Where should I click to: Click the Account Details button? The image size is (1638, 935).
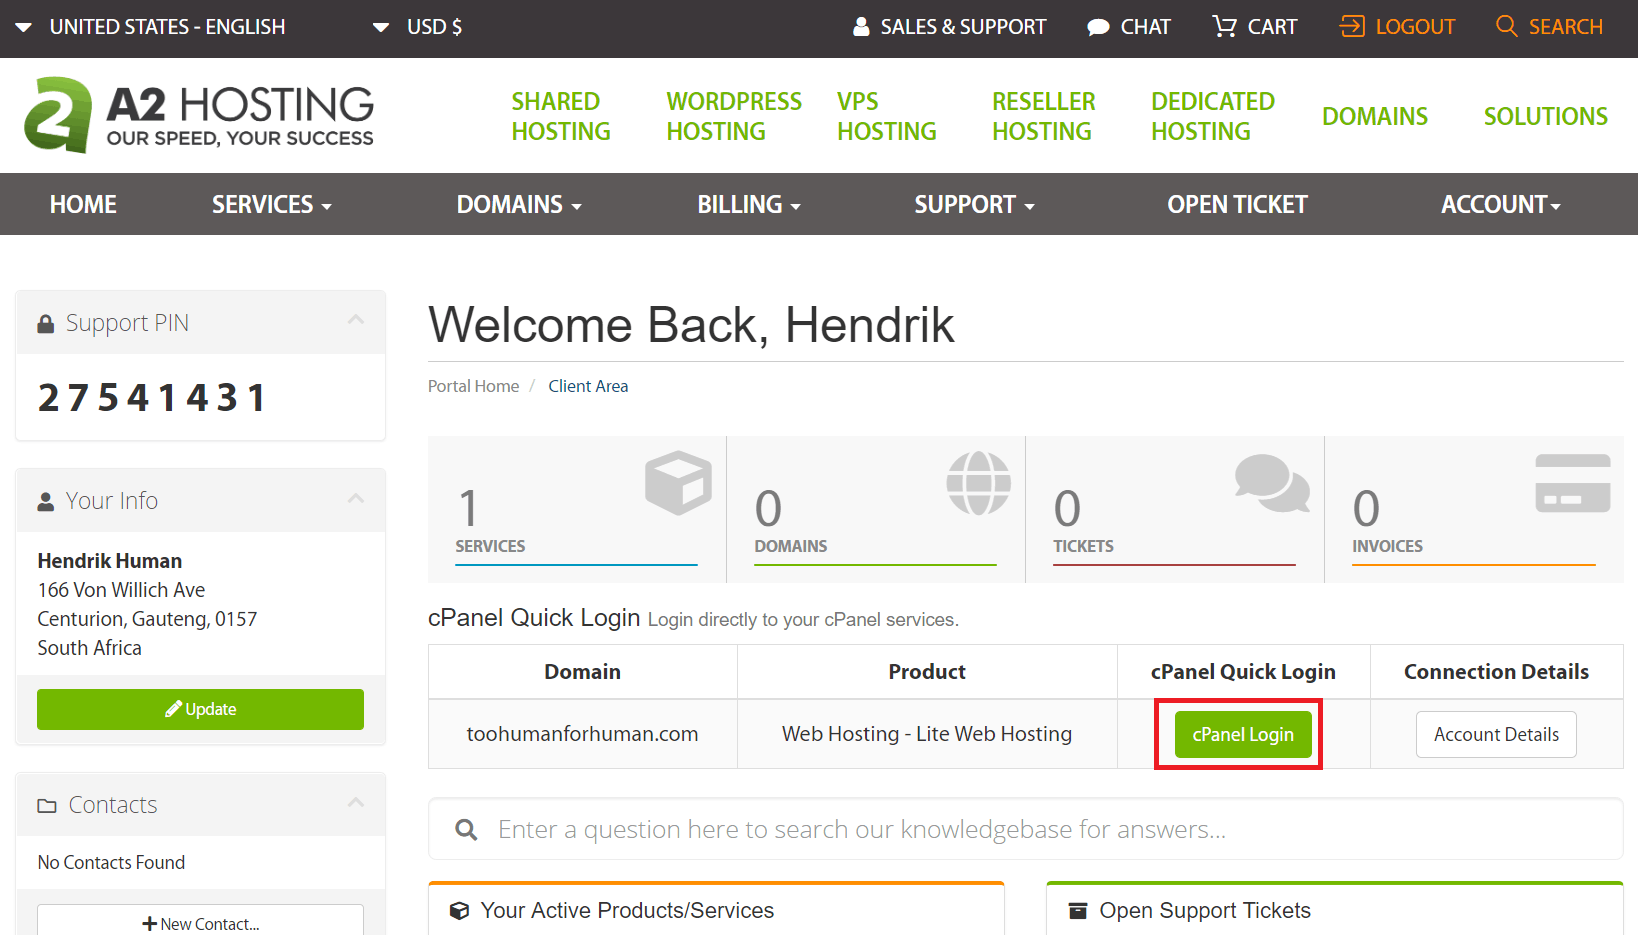[x=1496, y=734]
